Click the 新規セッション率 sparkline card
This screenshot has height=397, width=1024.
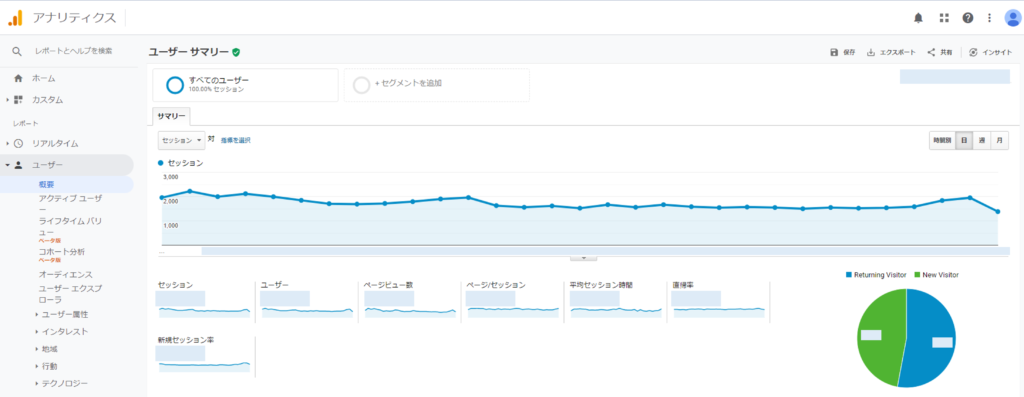(x=204, y=356)
